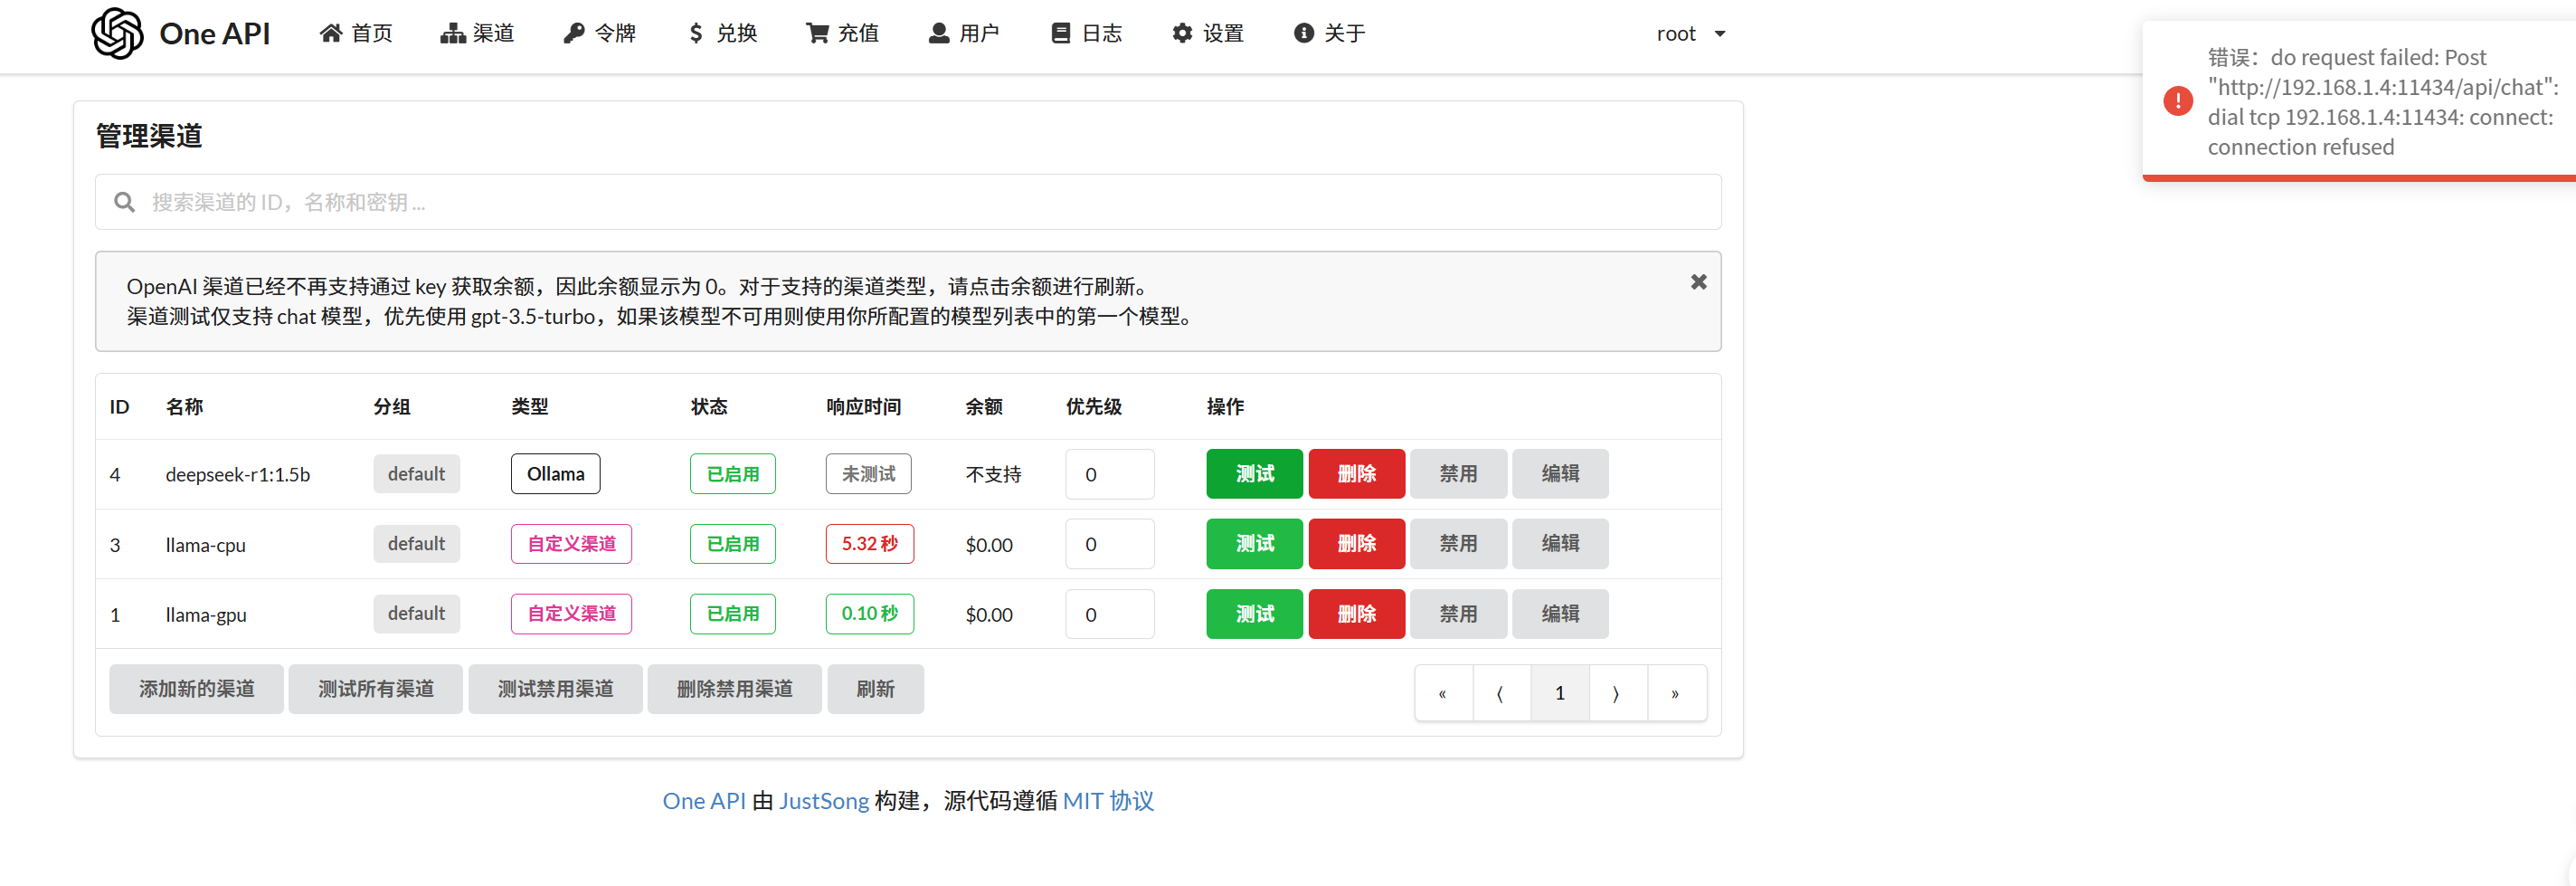This screenshot has height=886, width=2576.
Task: Open the 日志 logs page
Action: click(1086, 34)
